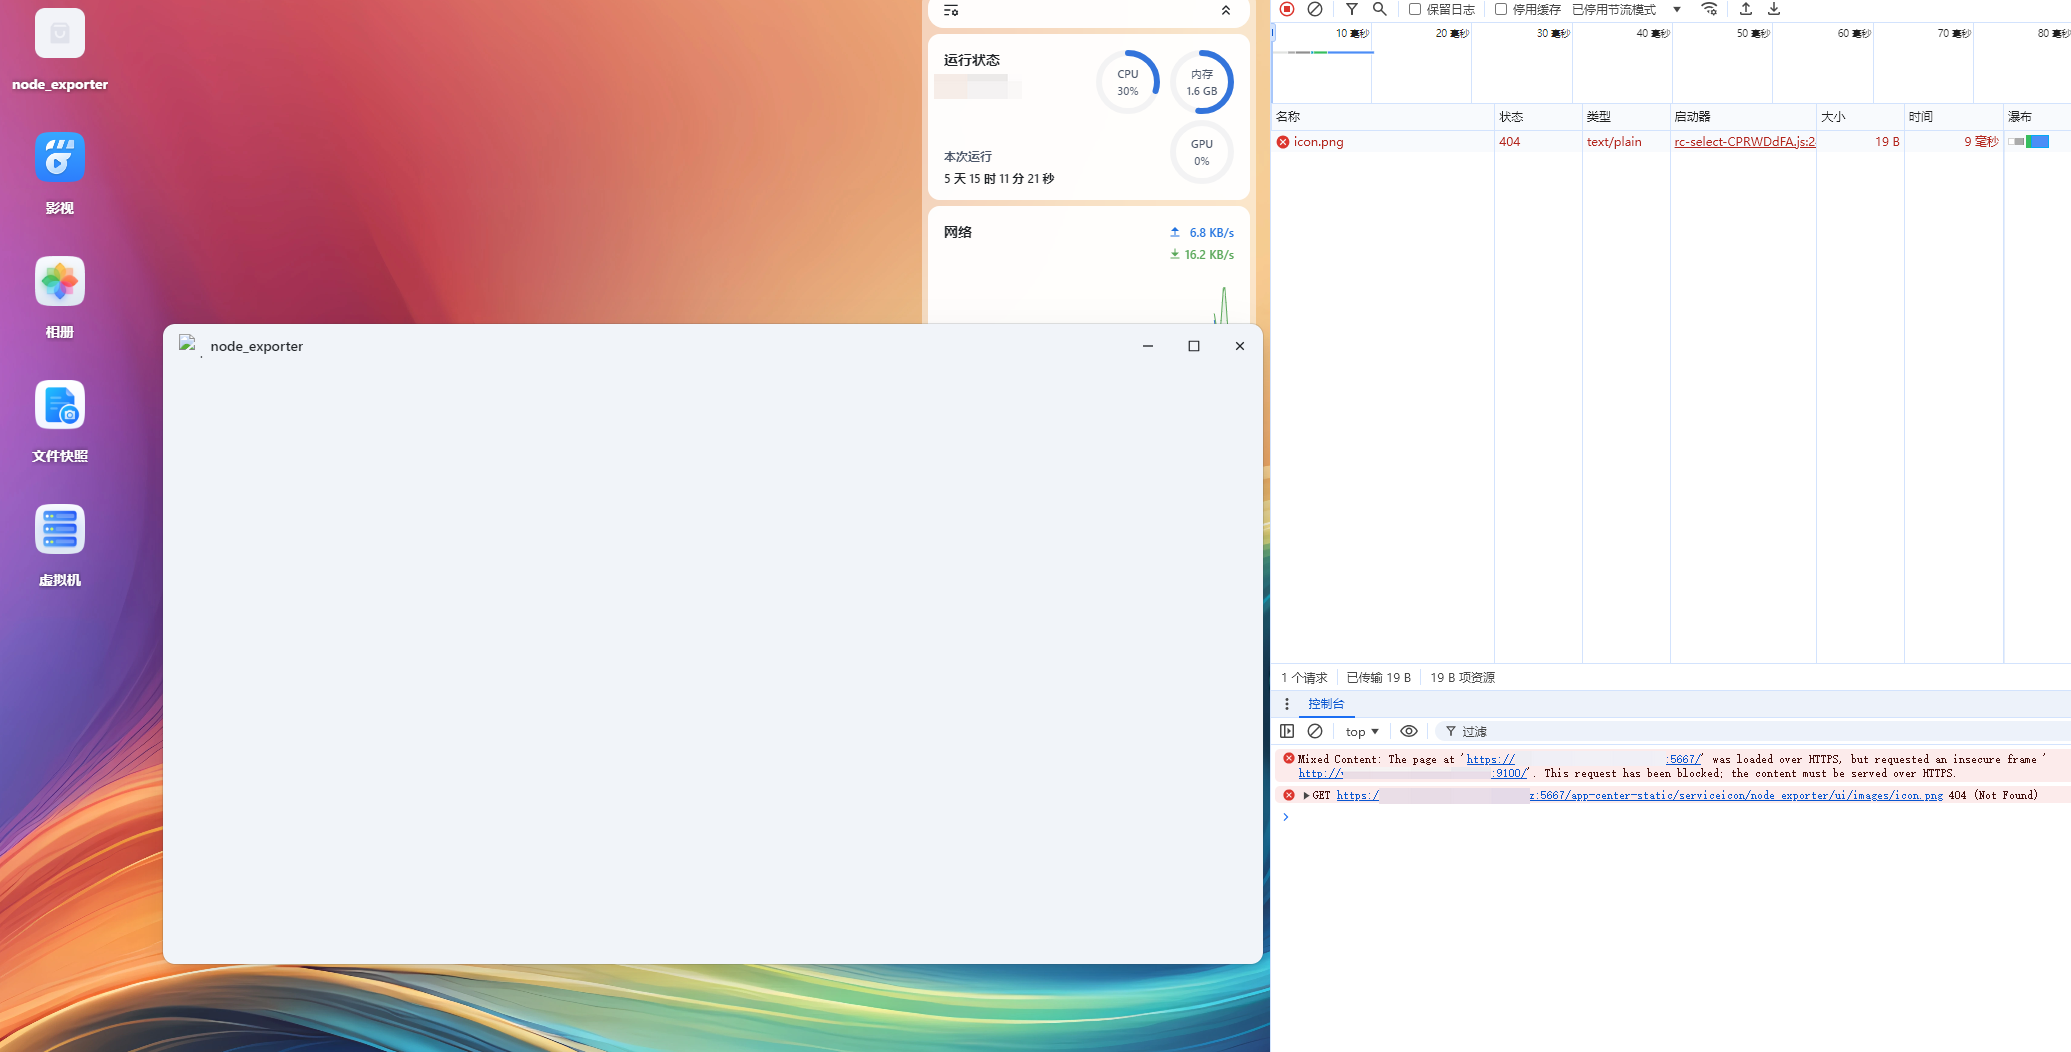The image size is (2071, 1052).
Task: Open the icon.png 404 URL link
Action: pyautogui.click(x=1640, y=796)
